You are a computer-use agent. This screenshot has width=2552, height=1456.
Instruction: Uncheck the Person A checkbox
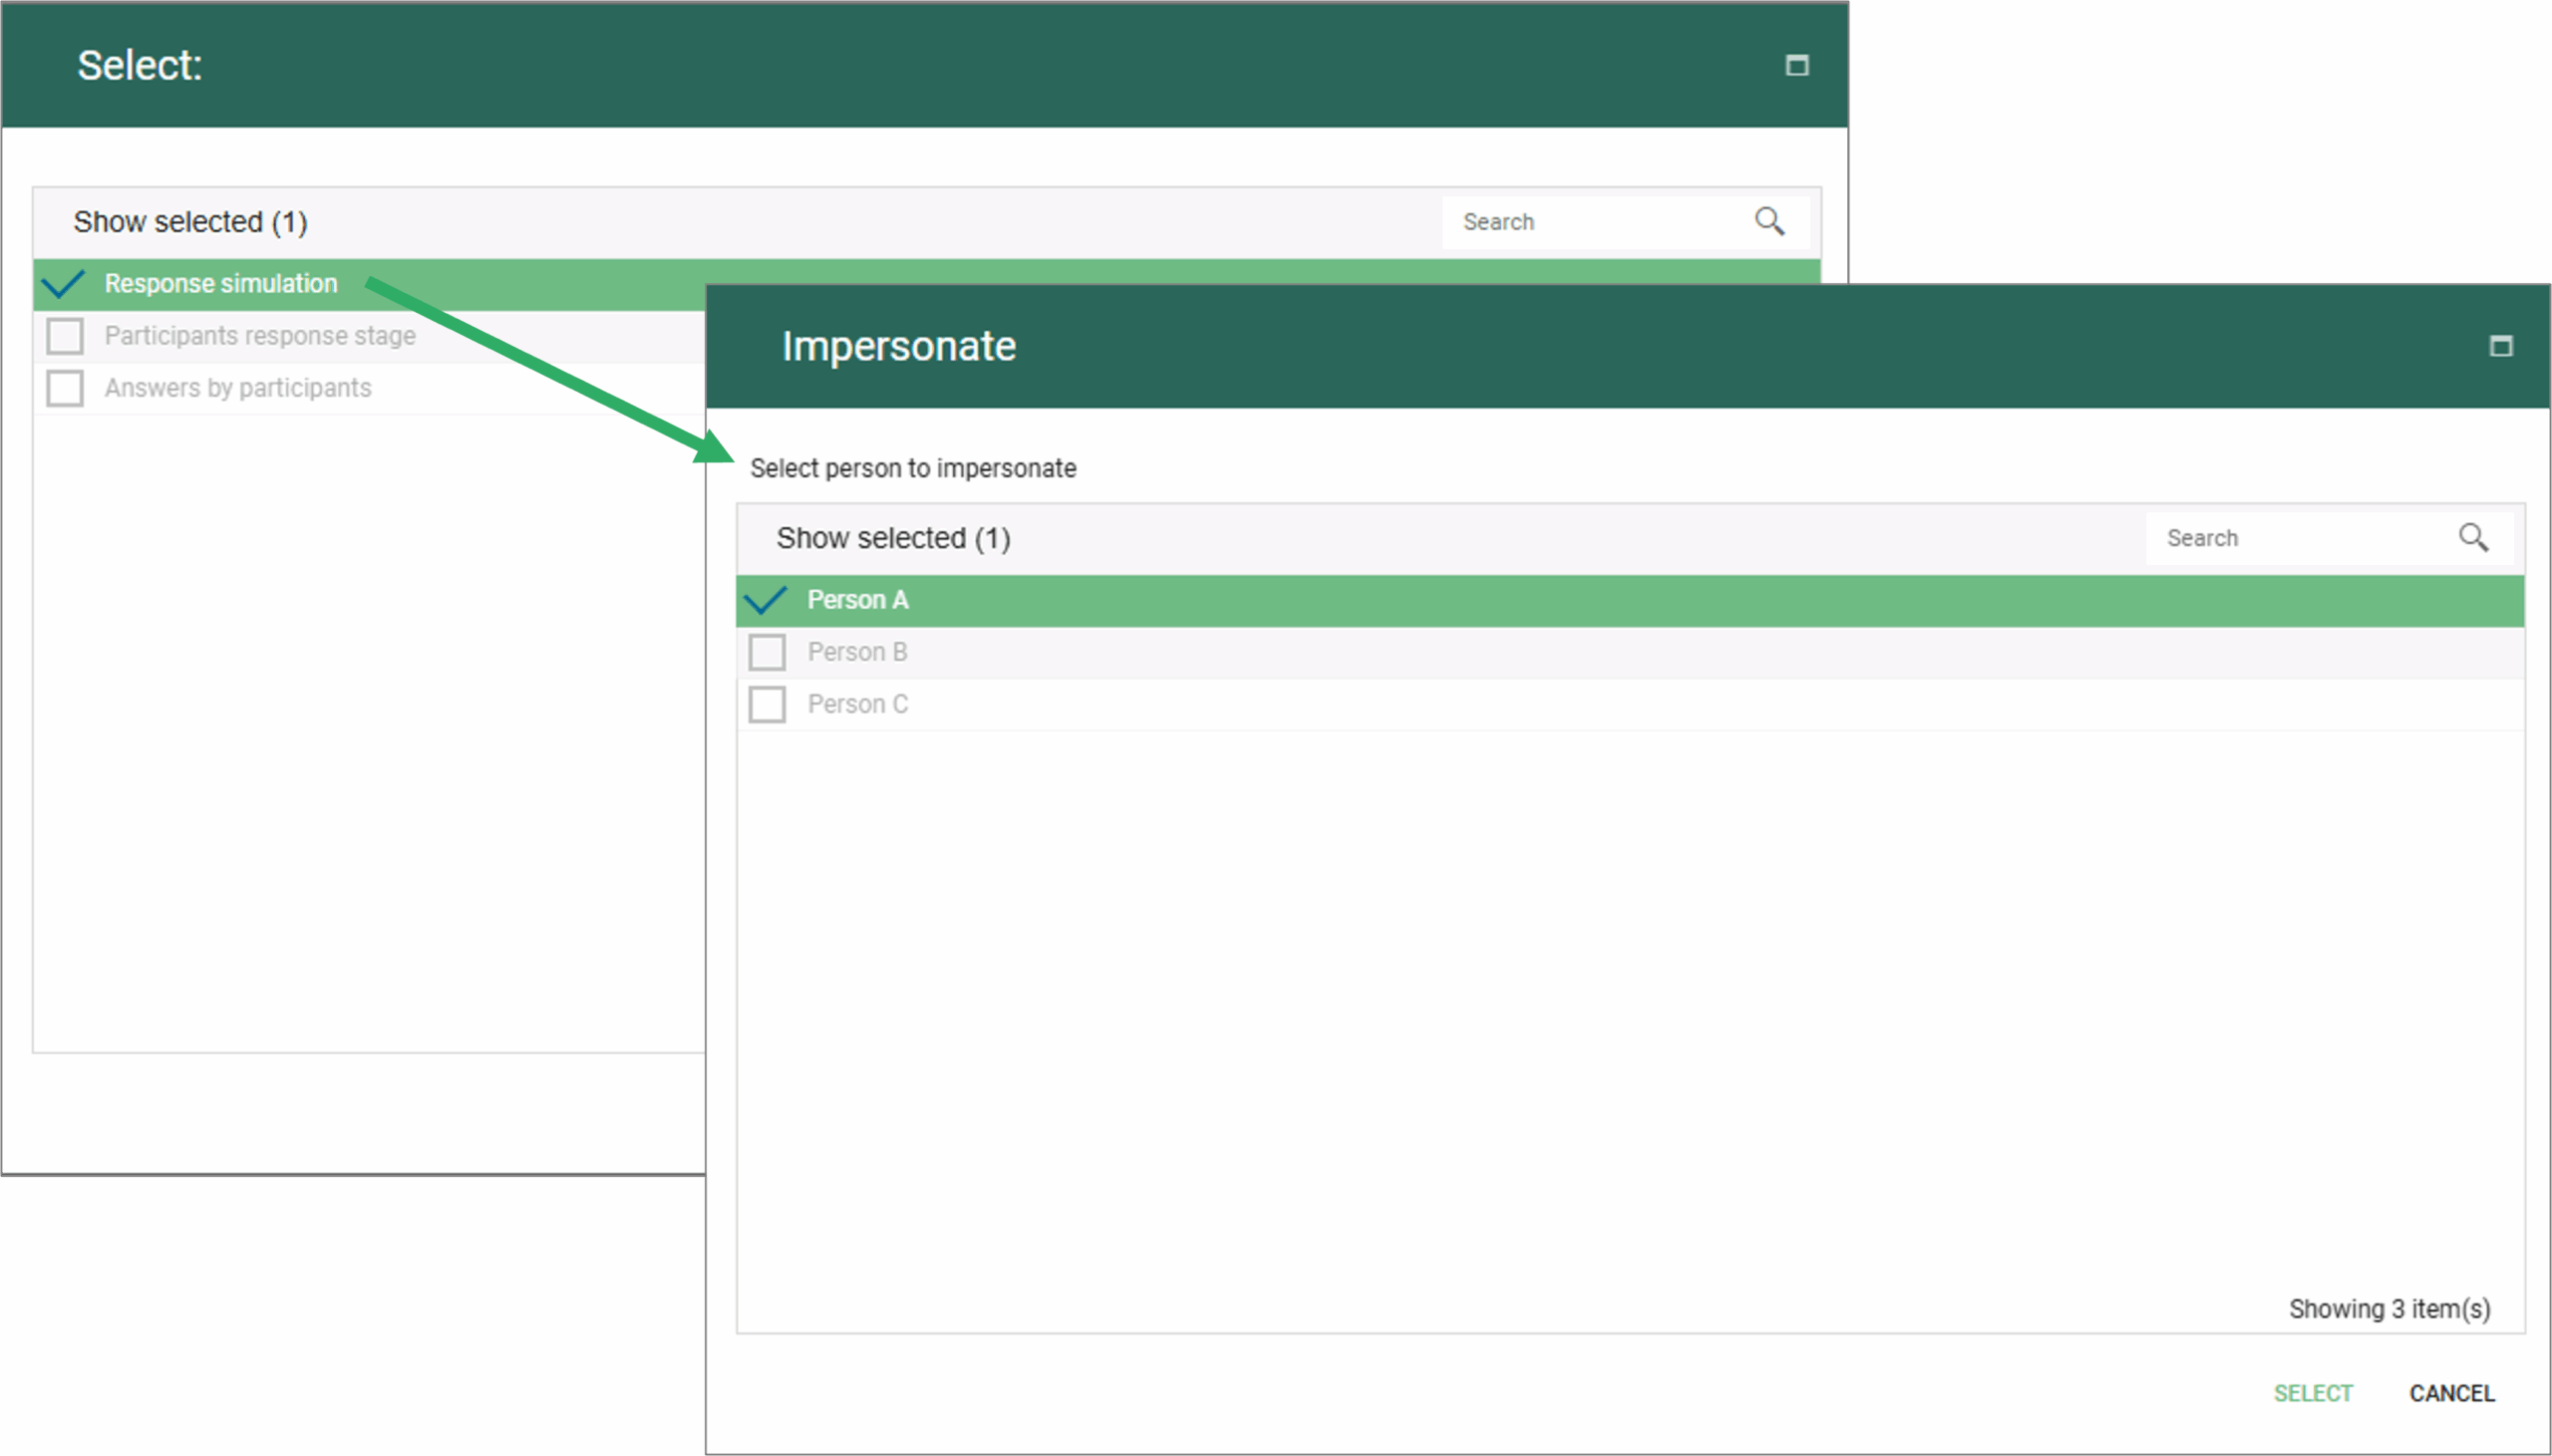point(767,600)
